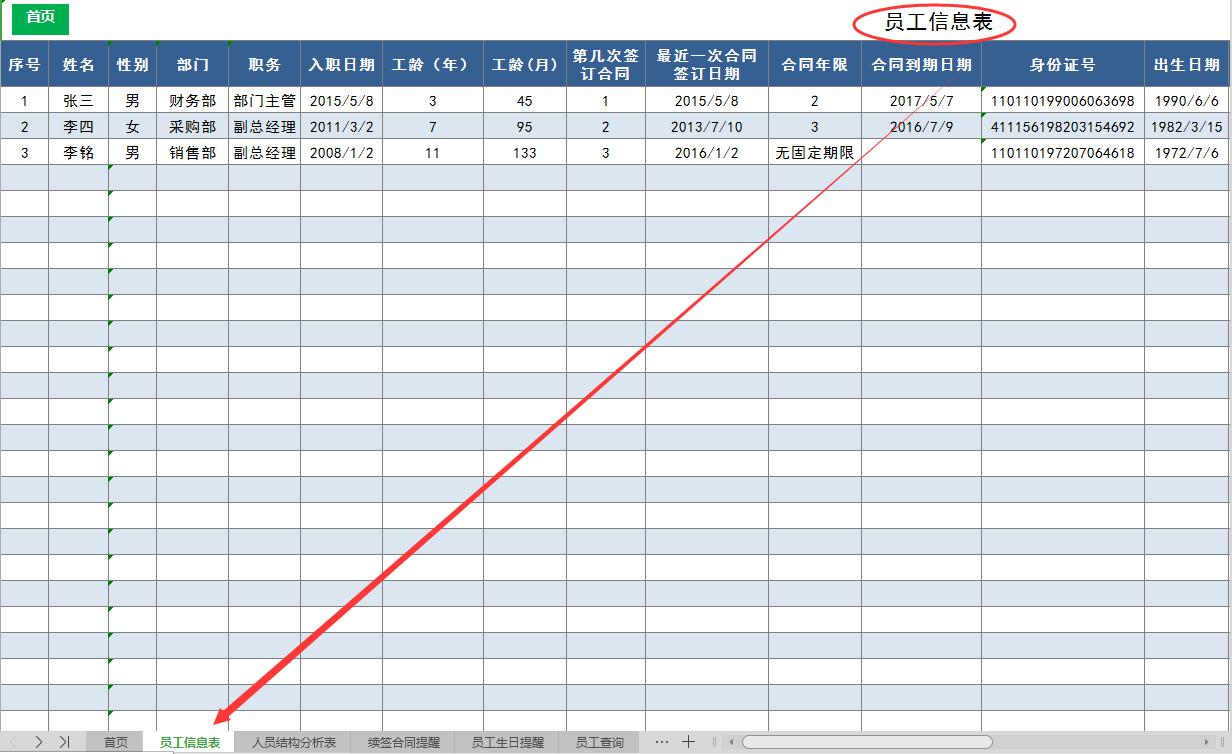Open the "···" hidden sheets list
Viewport: 1232px width, 754px height.
661,742
